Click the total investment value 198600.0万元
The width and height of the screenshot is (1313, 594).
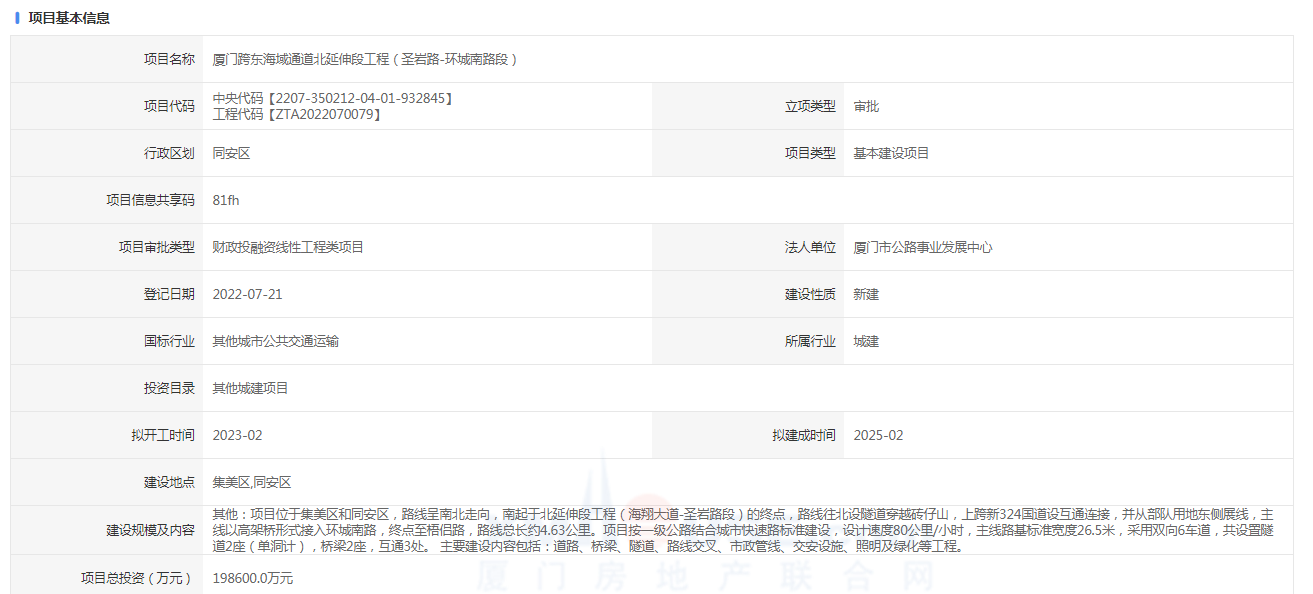(x=253, y=578)
